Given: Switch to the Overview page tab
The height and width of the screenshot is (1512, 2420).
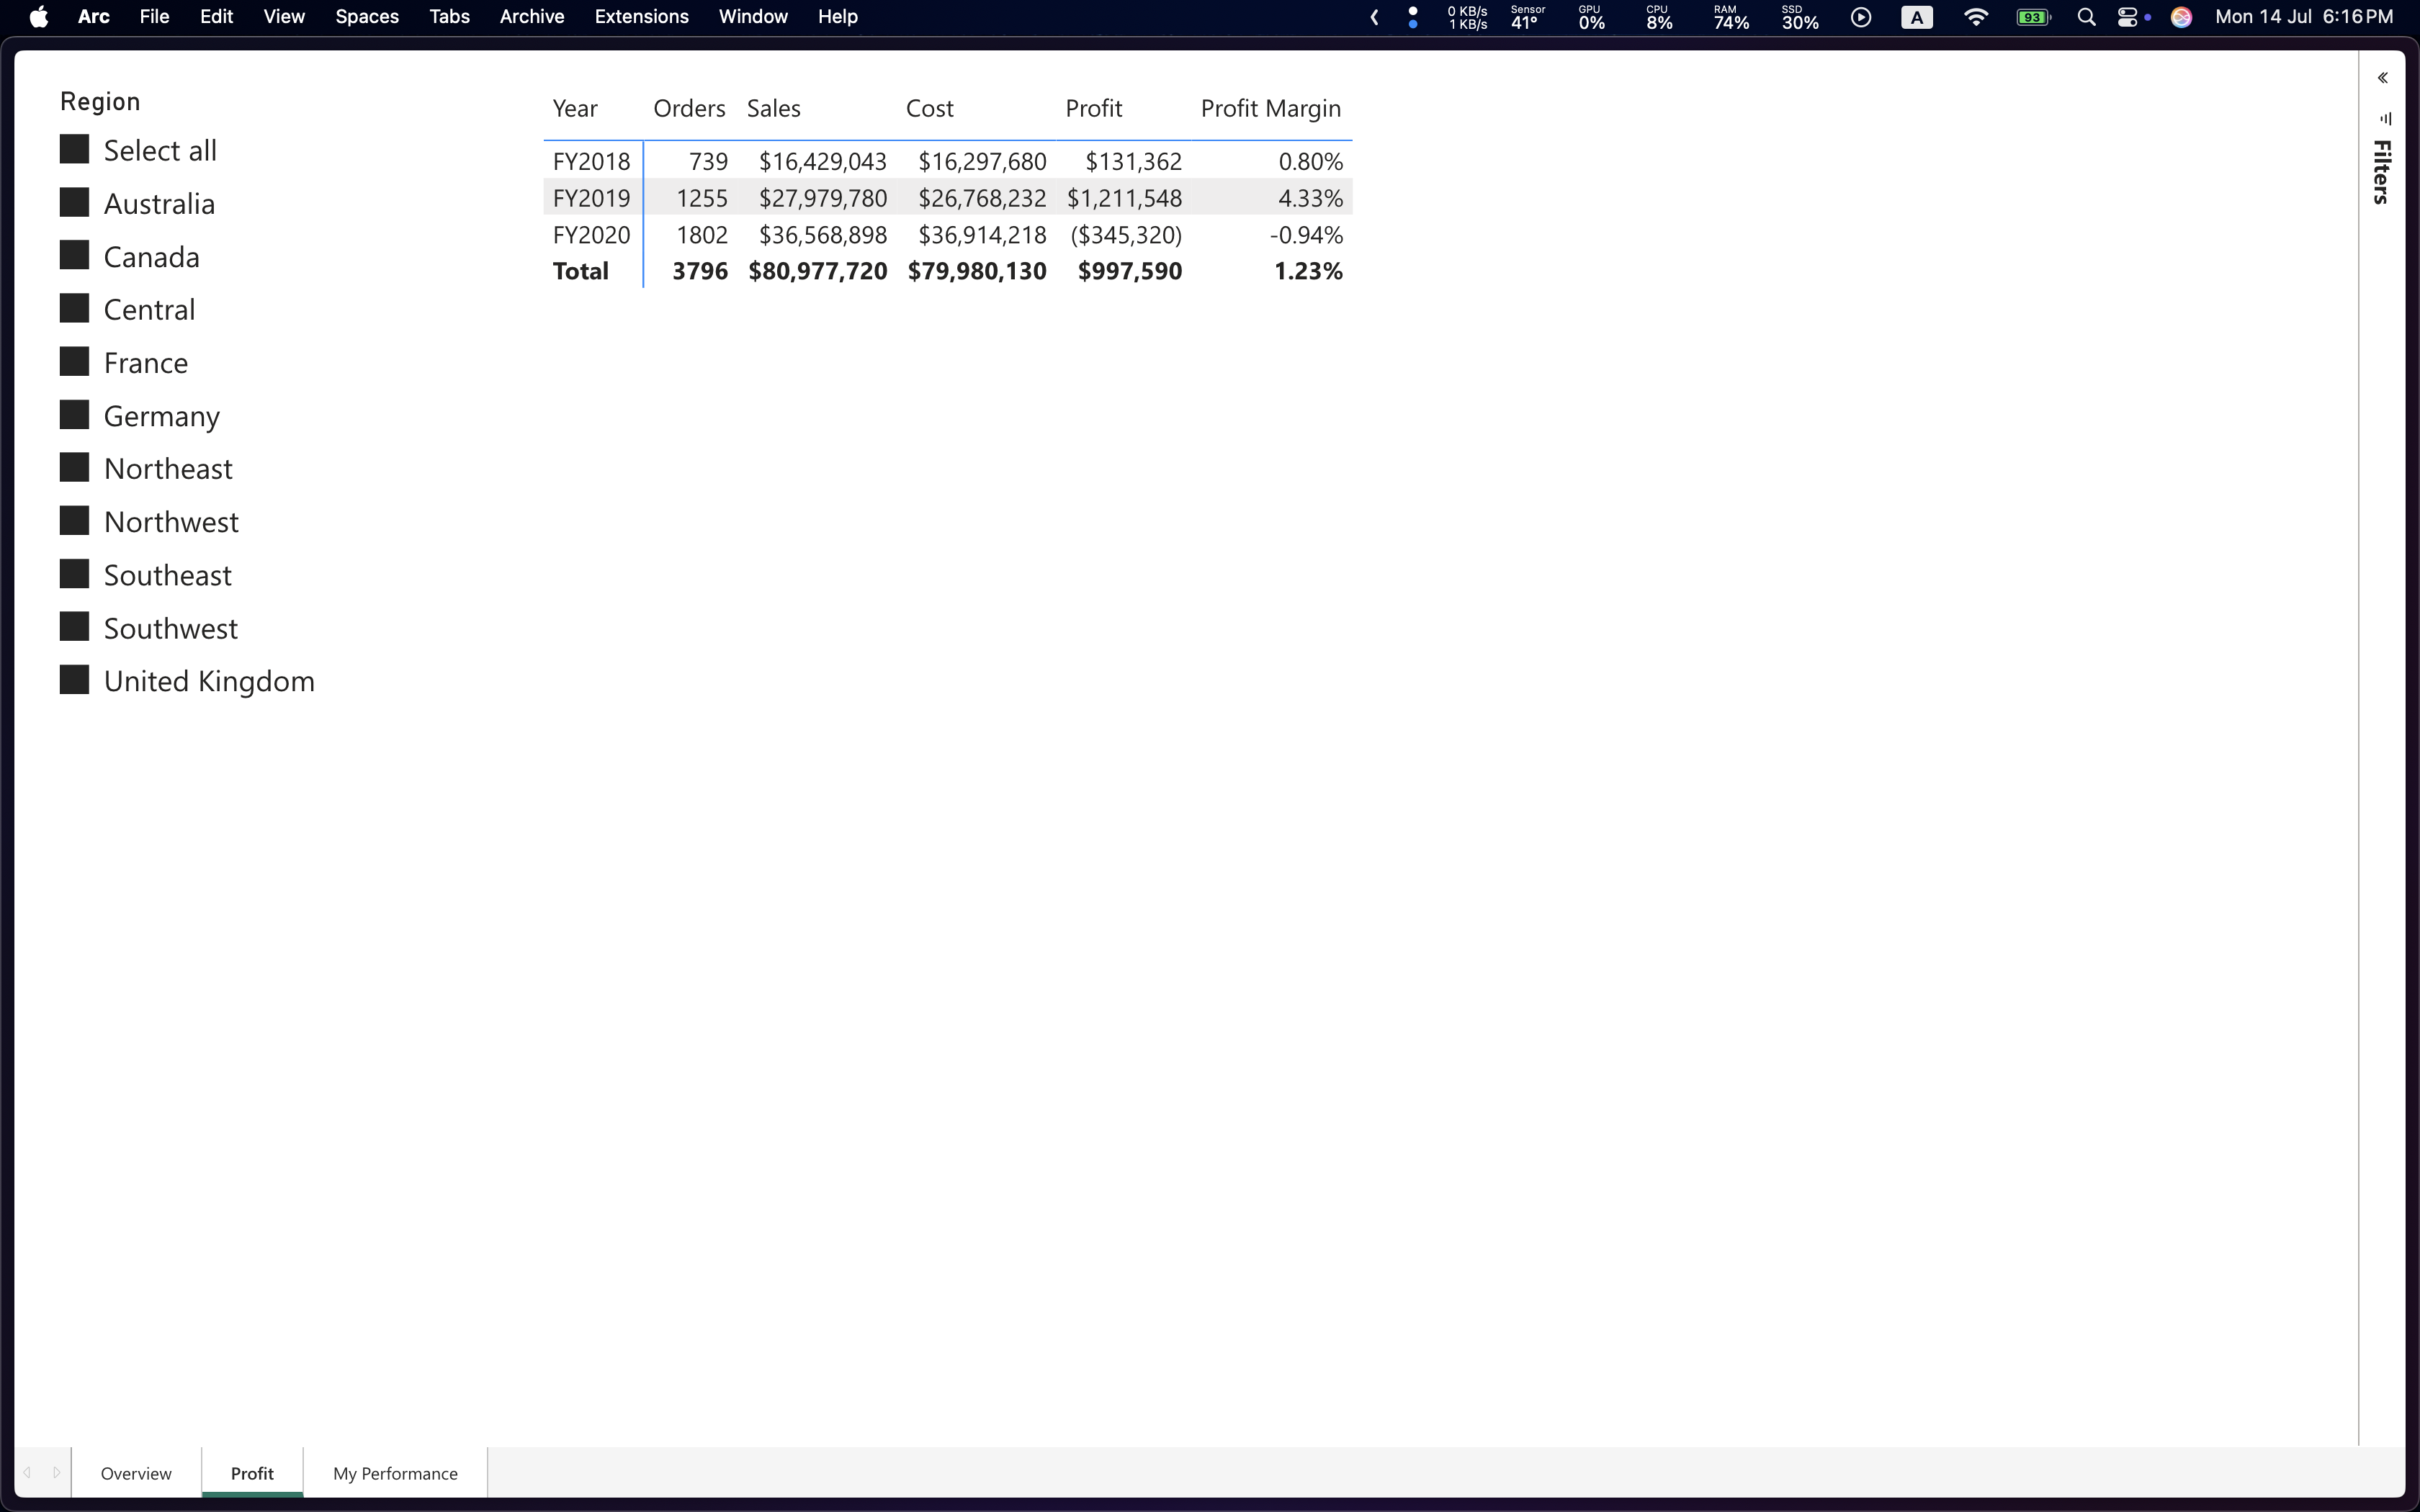Looking at the screenshot, I should (x=136, y=1473).
